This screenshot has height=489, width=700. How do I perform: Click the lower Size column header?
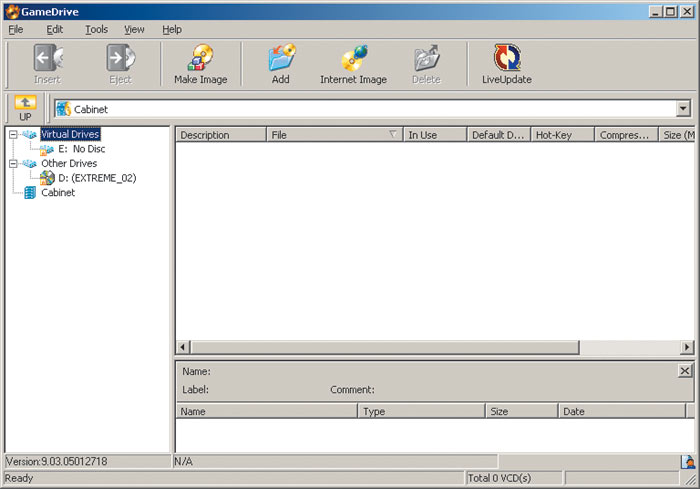coord(522,411)
